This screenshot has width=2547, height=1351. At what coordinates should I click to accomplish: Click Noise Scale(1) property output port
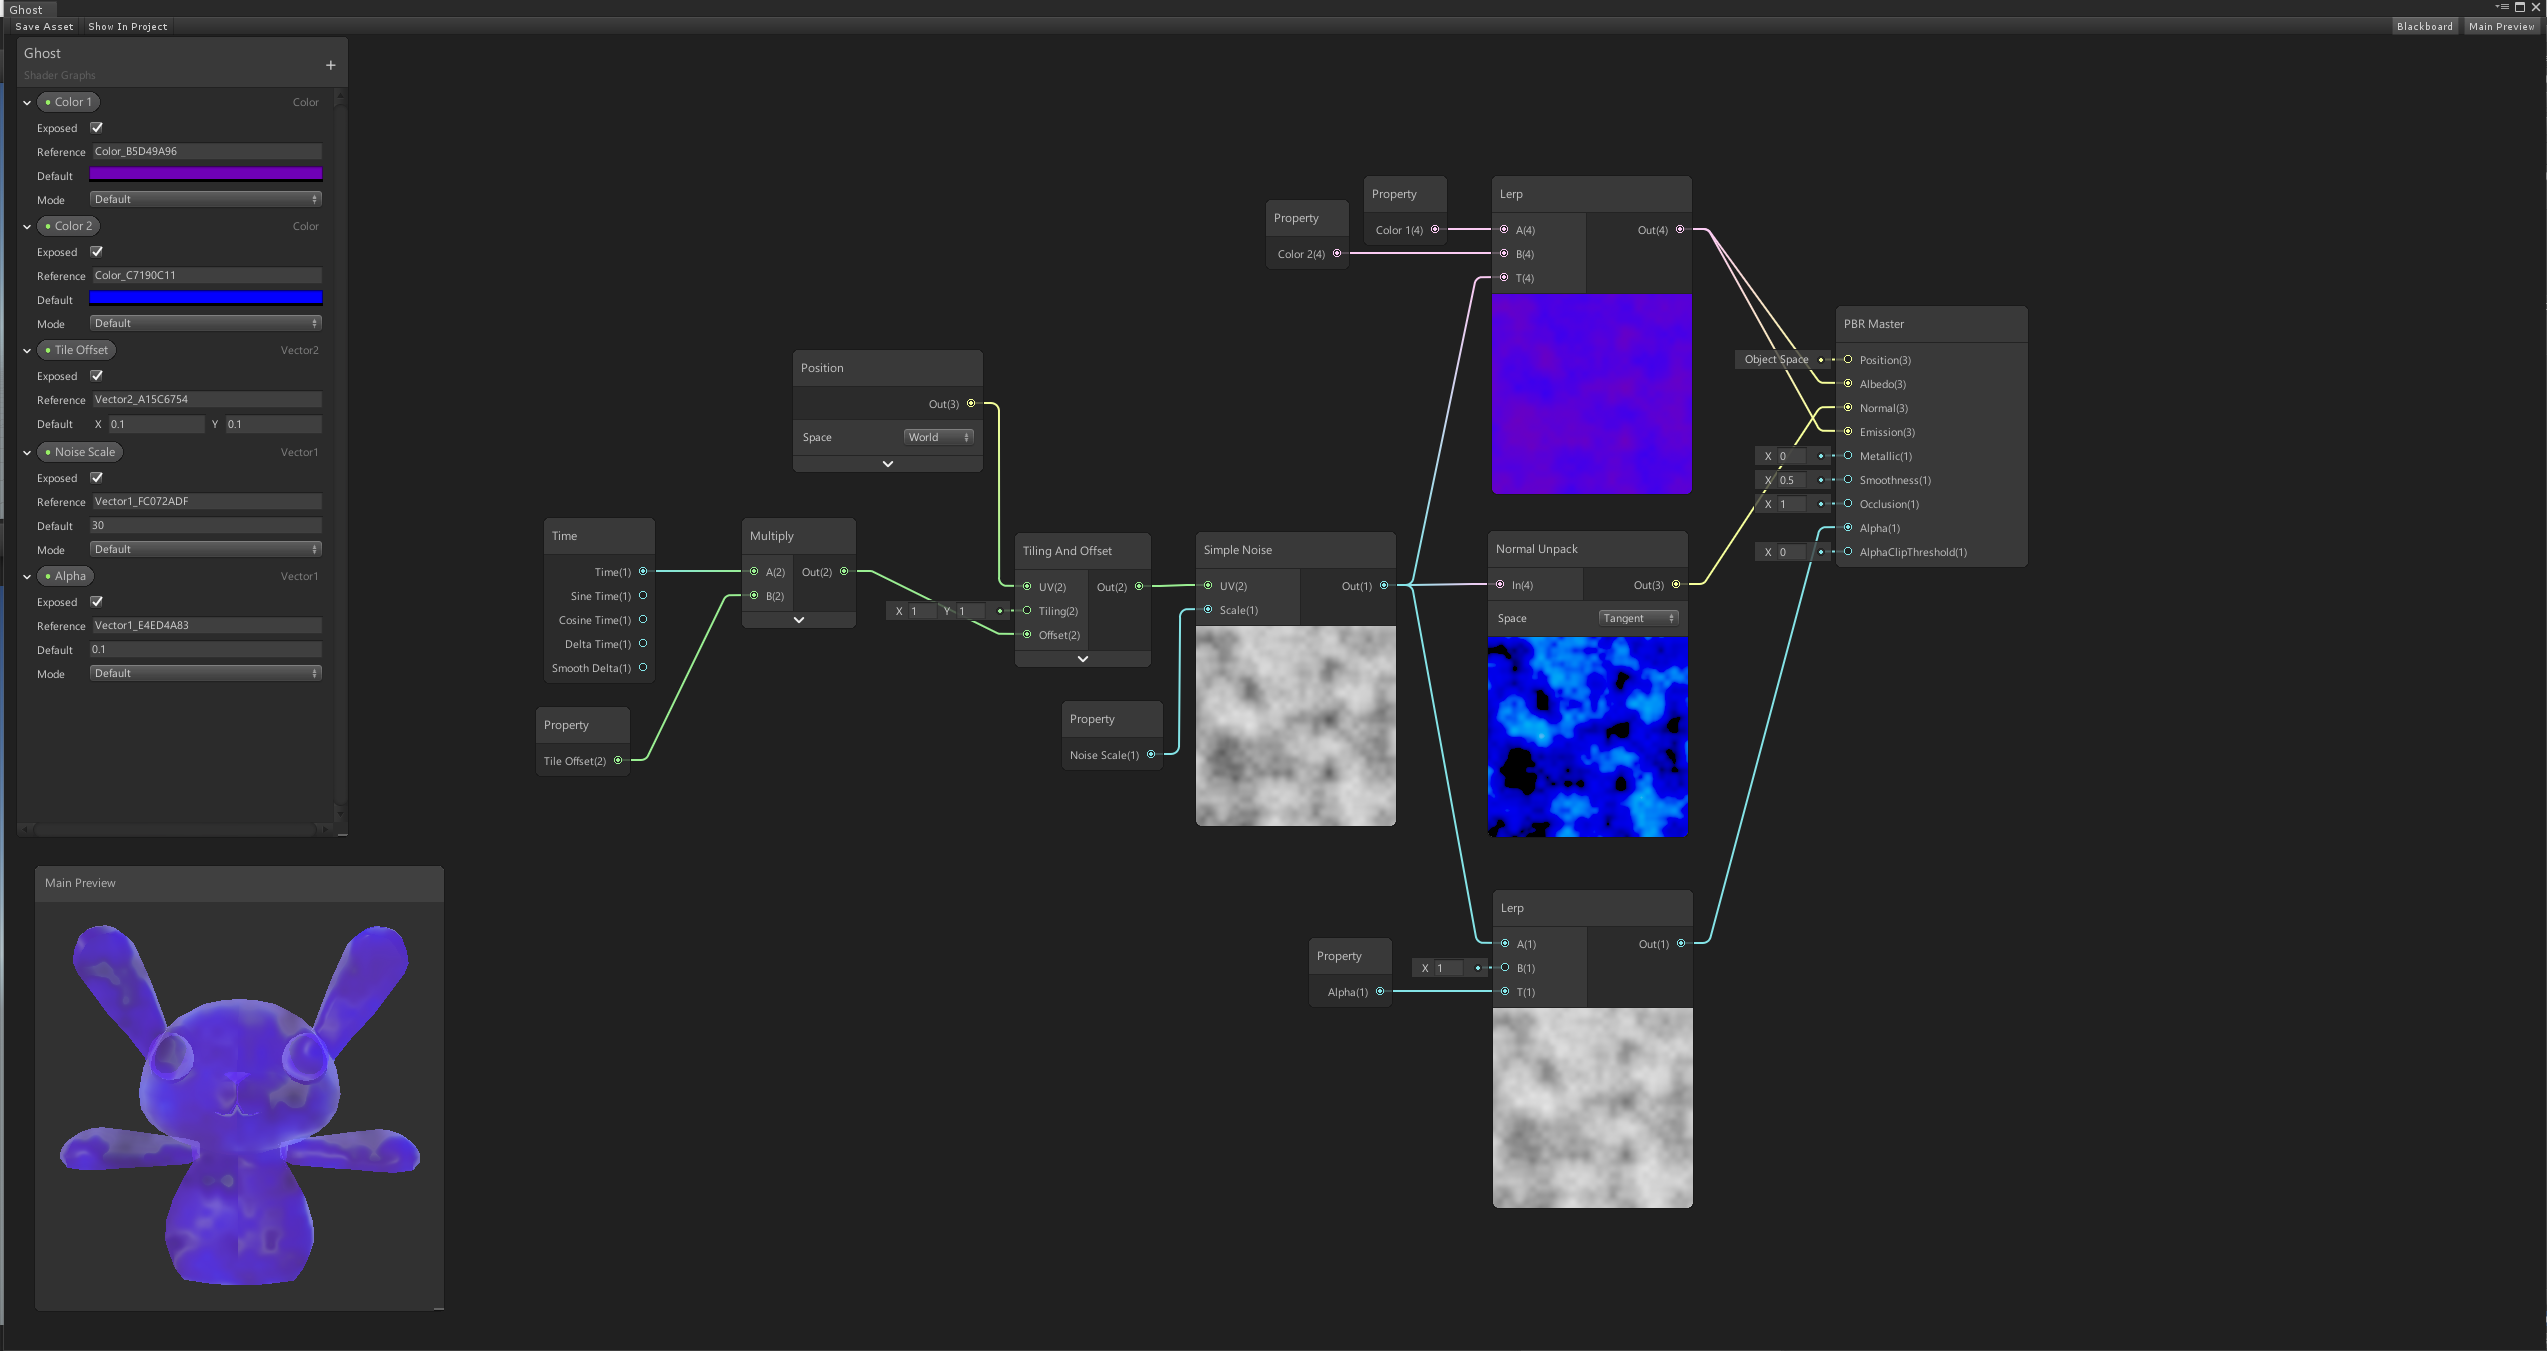[1151, 755]
